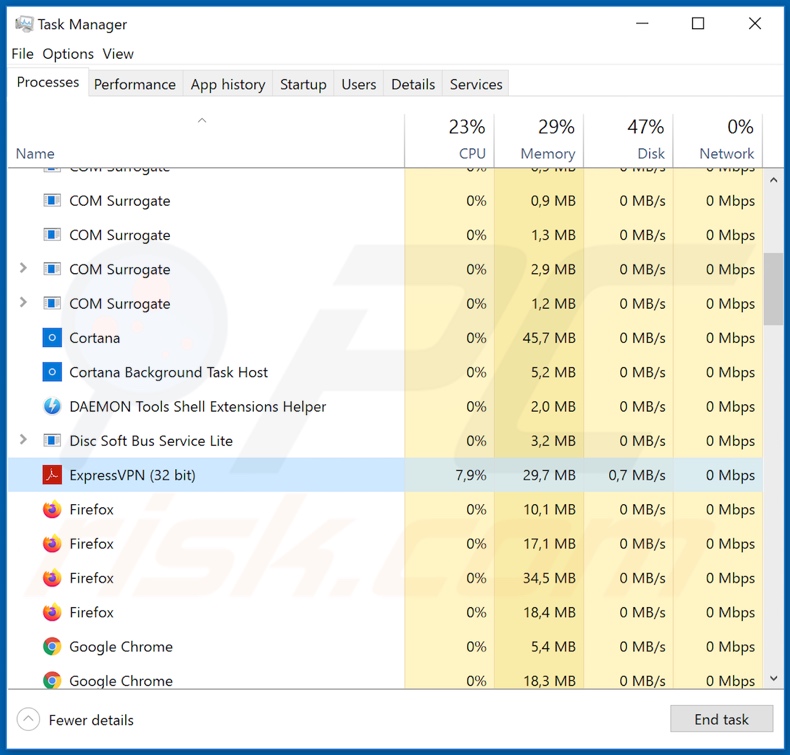Click the scrollbar up arrow
This screenshot has height=755, width=790.
[x=773, y=180]
